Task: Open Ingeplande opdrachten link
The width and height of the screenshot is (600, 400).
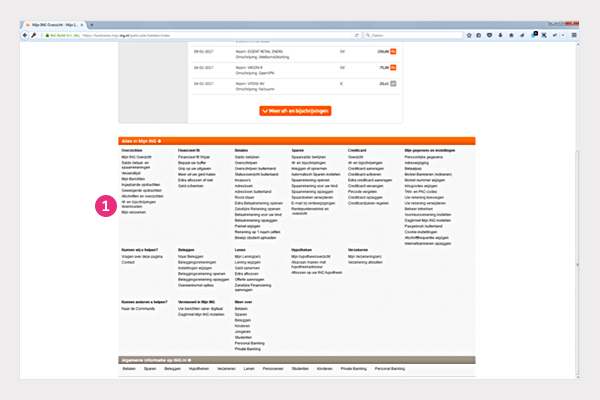Action: click(140, 184)
